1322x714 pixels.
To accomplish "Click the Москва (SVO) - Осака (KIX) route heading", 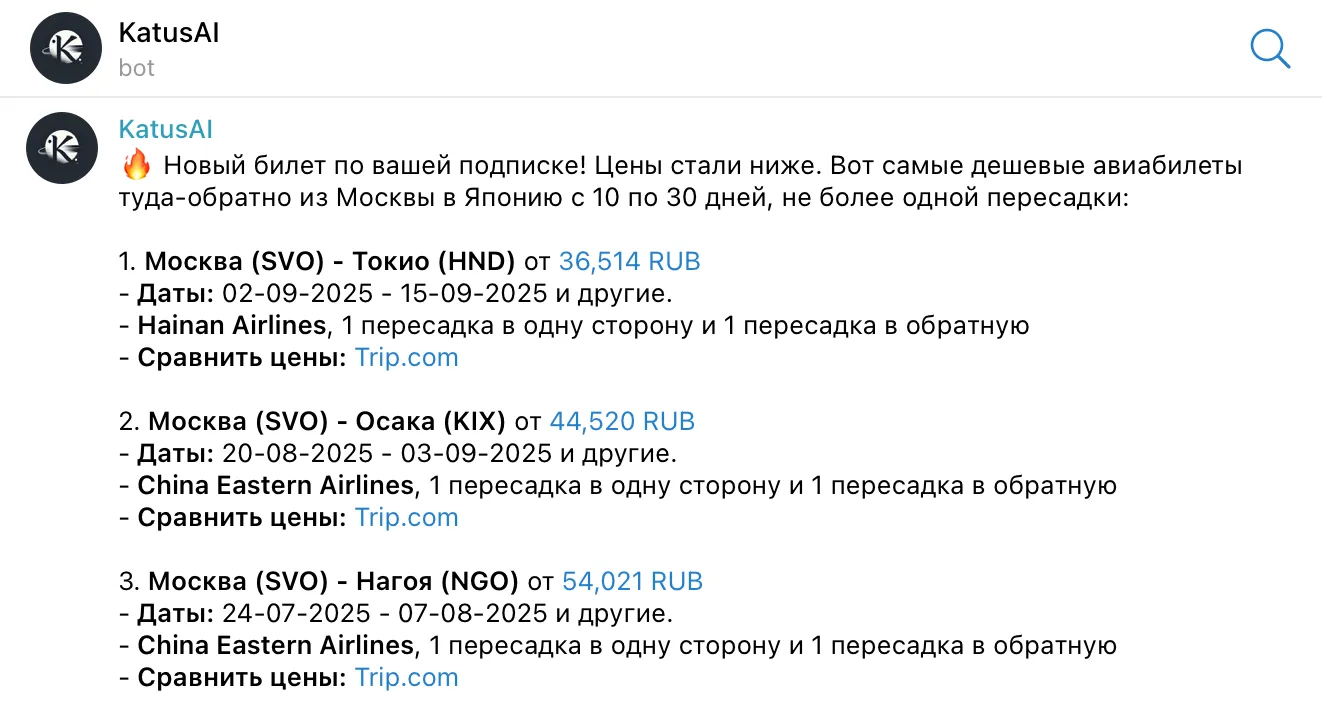I will tap(327, 422).
